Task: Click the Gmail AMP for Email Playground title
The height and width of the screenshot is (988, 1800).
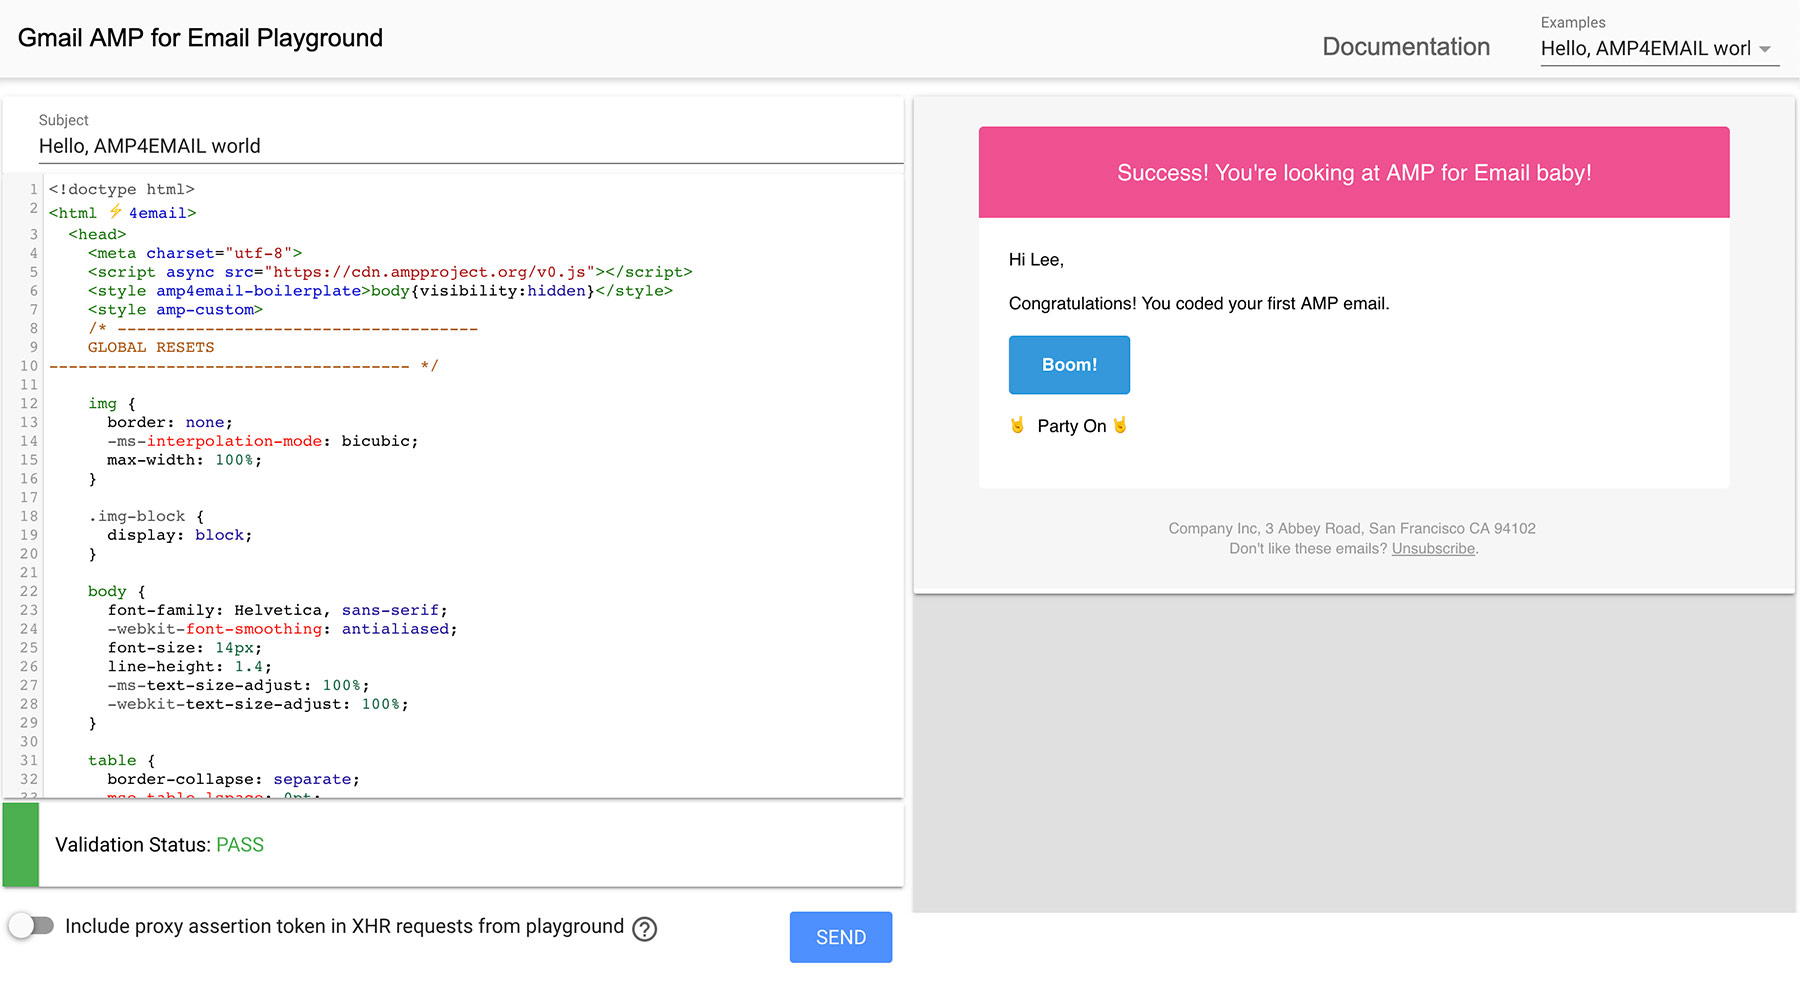Action: point(200,38)
